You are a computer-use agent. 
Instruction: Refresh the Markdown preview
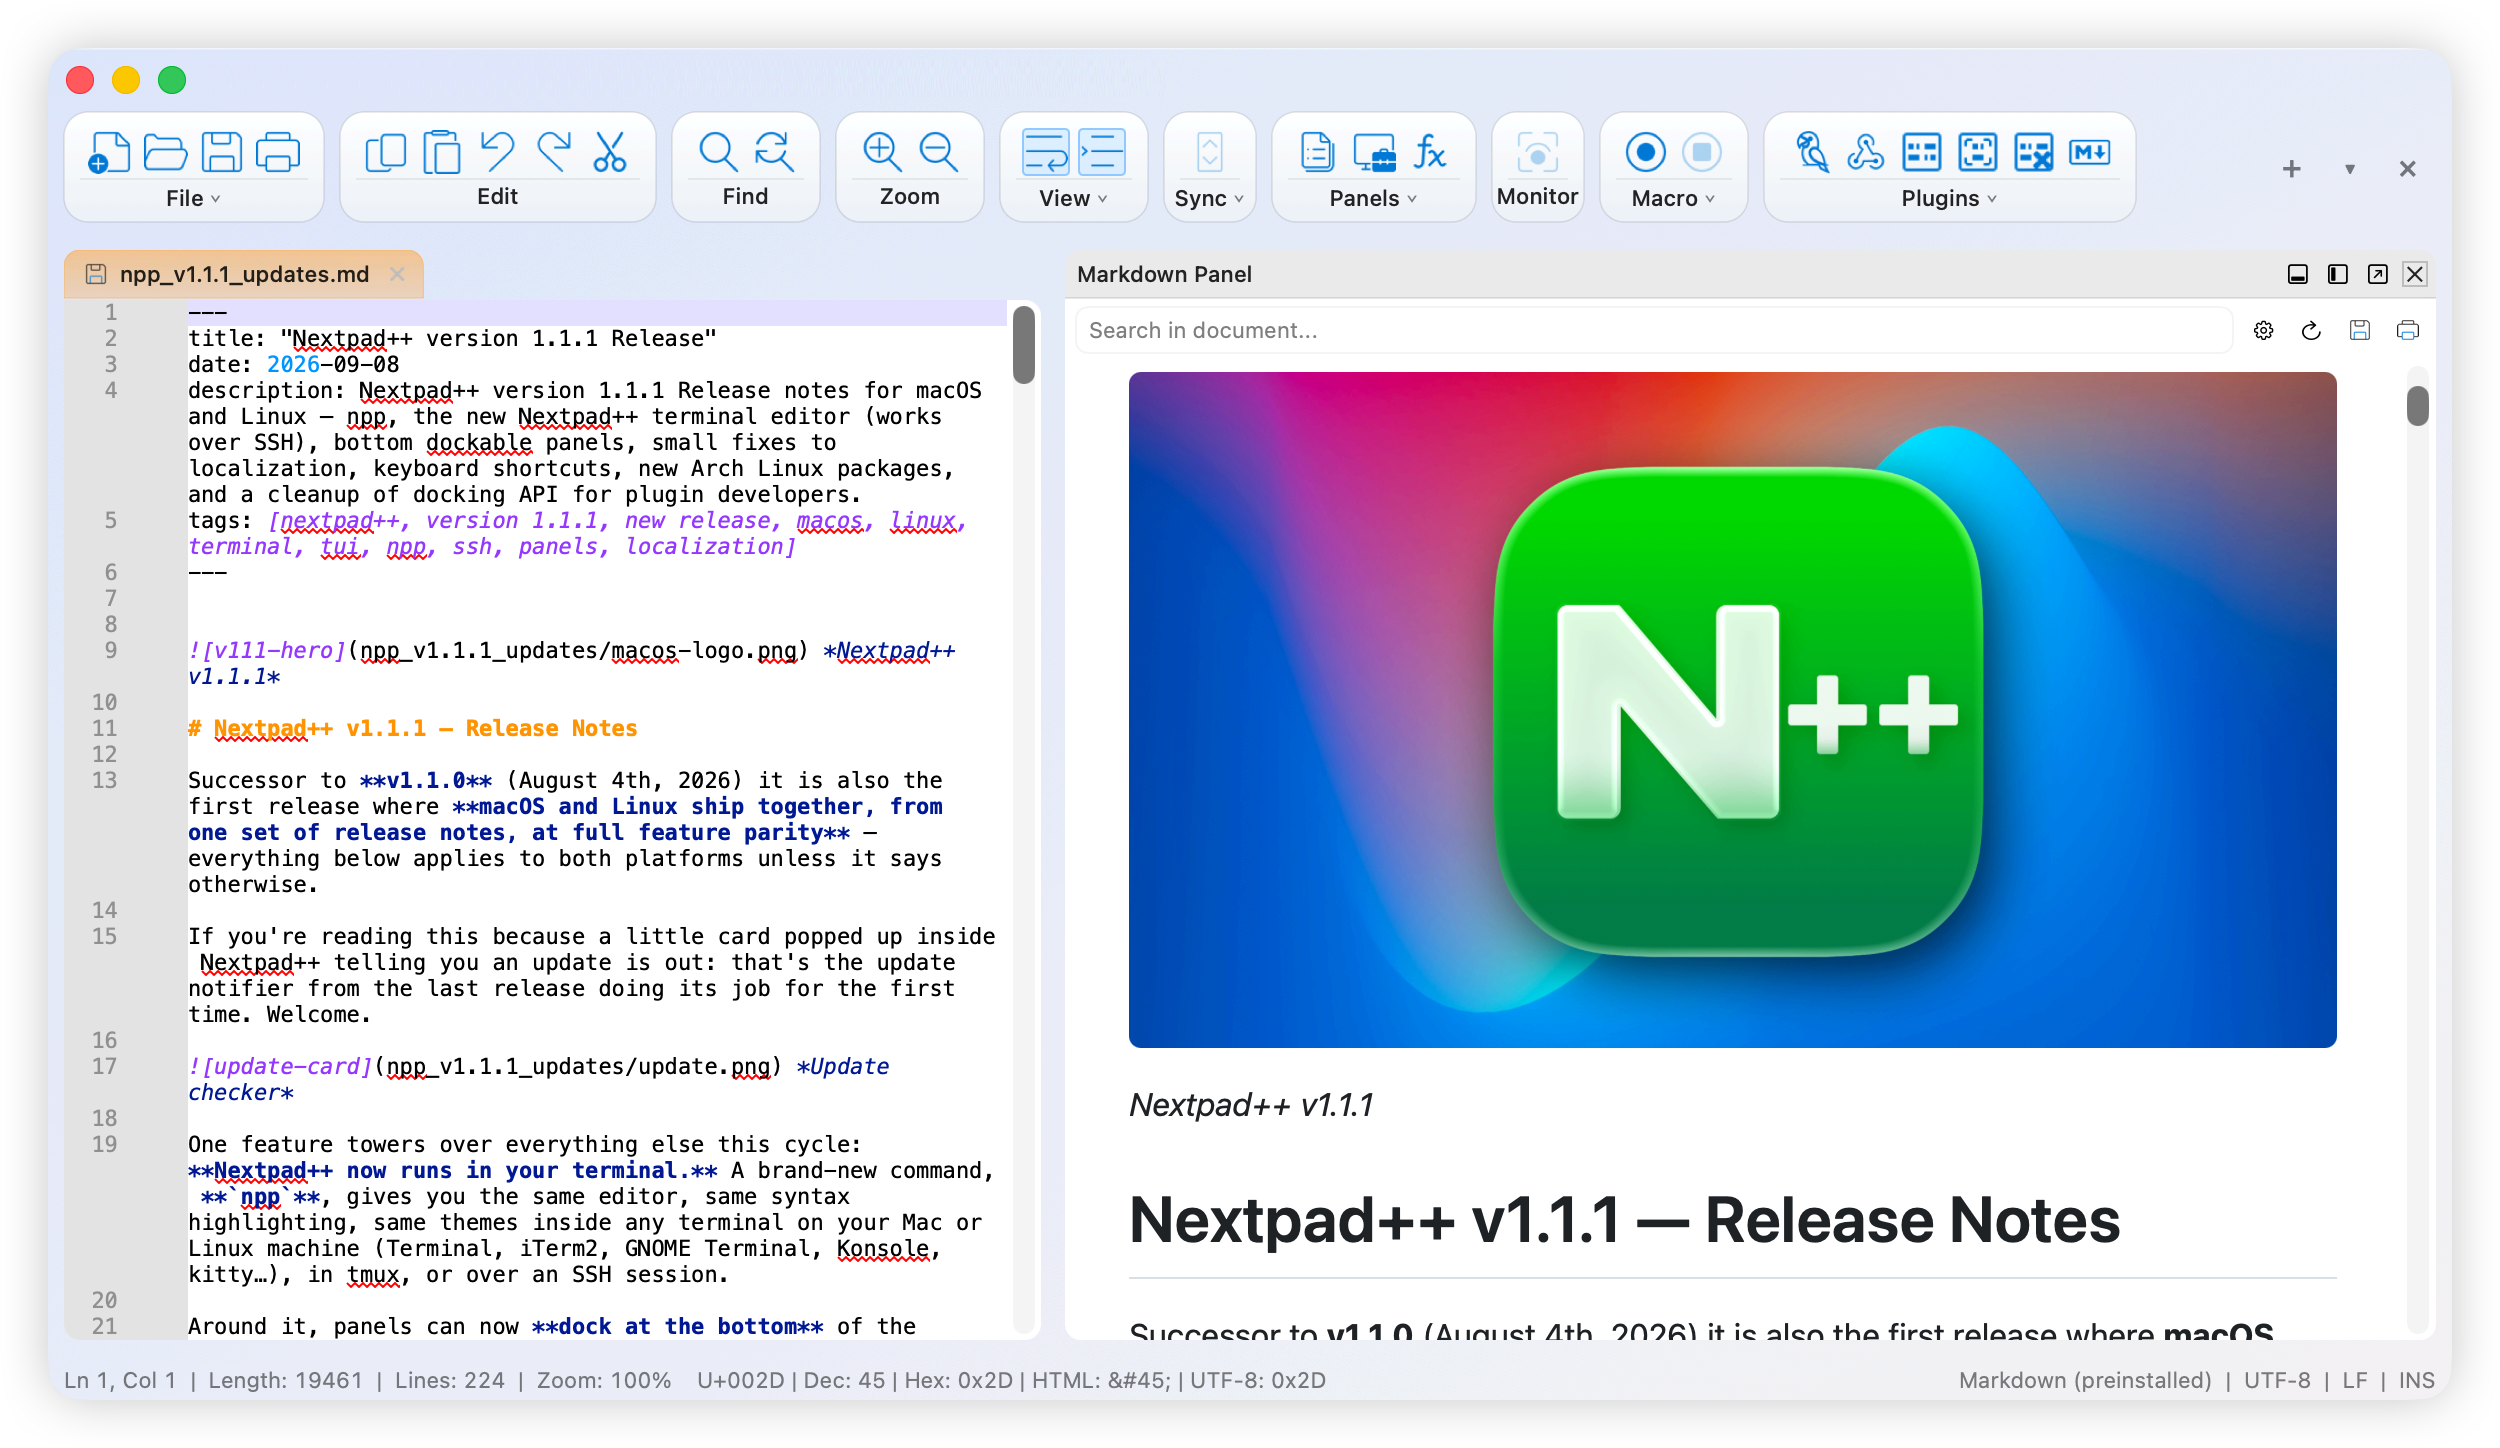pyautogui.click(x=2311, y=330)
